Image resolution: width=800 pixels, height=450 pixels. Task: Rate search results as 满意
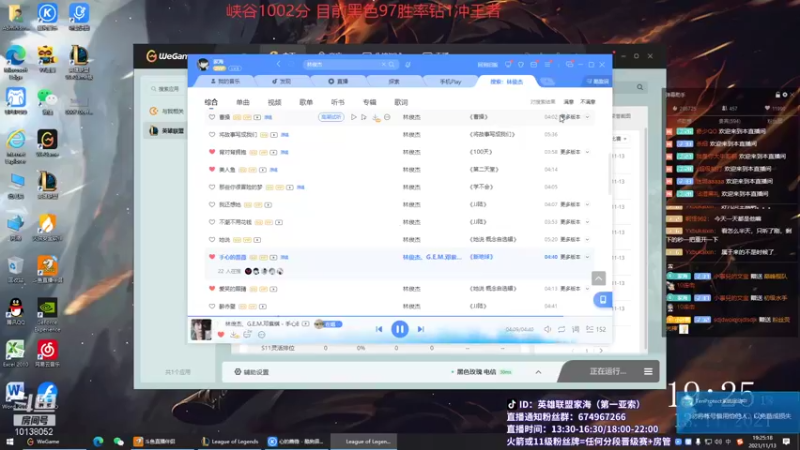[x=569, y=102]
